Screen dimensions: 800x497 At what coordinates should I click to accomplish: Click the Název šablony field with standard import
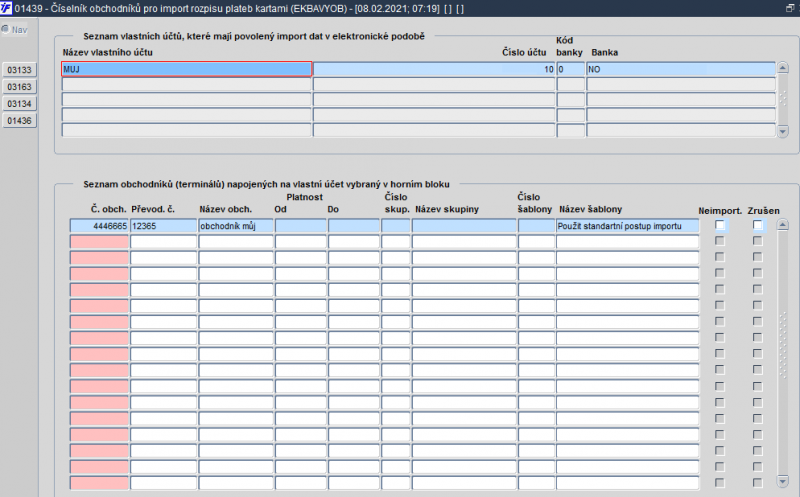pyautogui.click(x=627, y=226)
